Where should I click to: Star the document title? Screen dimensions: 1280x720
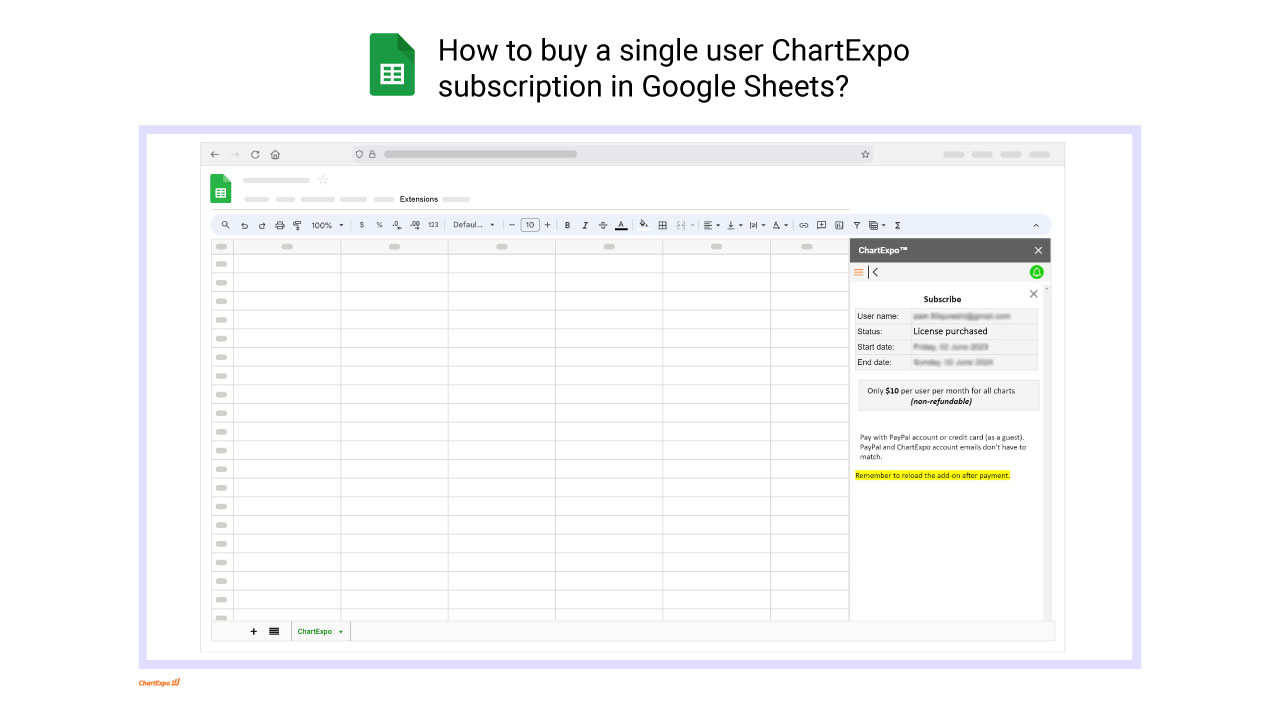[323, 180]
